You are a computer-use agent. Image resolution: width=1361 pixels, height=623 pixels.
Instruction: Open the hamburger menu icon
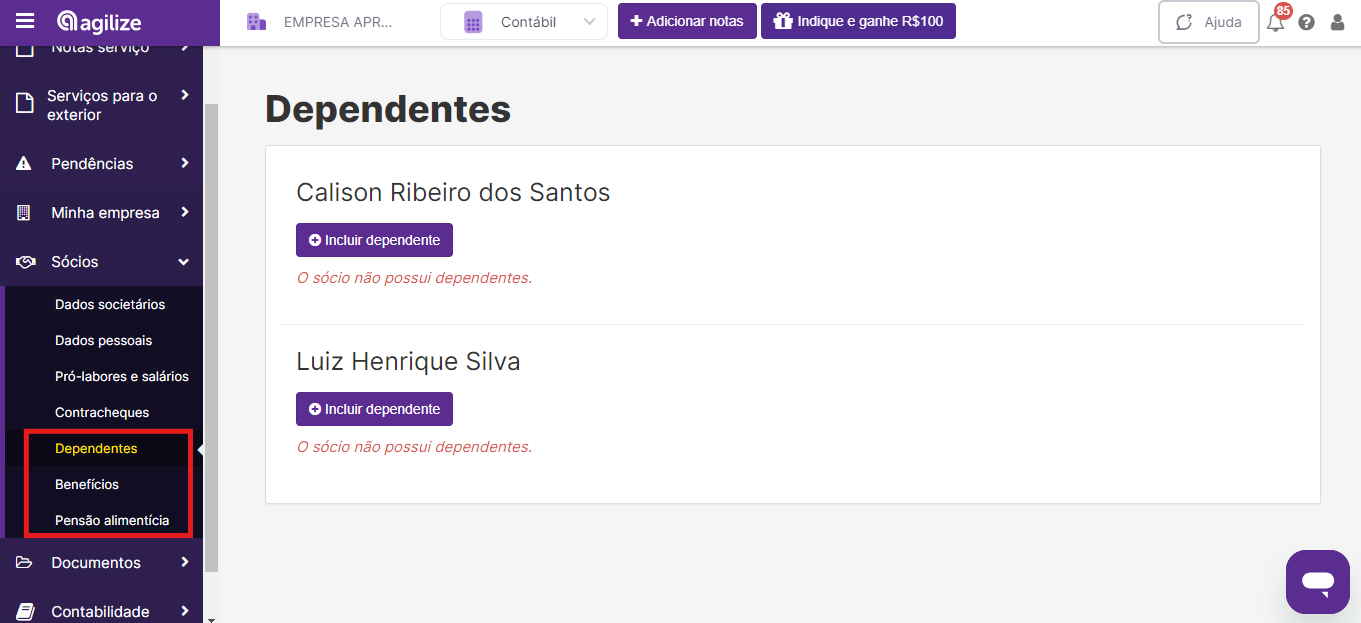(25, 21)
